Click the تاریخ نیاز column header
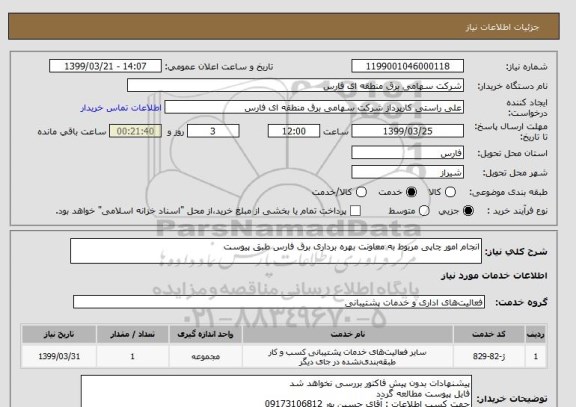The image size is (576, 407). coord(59,334)
